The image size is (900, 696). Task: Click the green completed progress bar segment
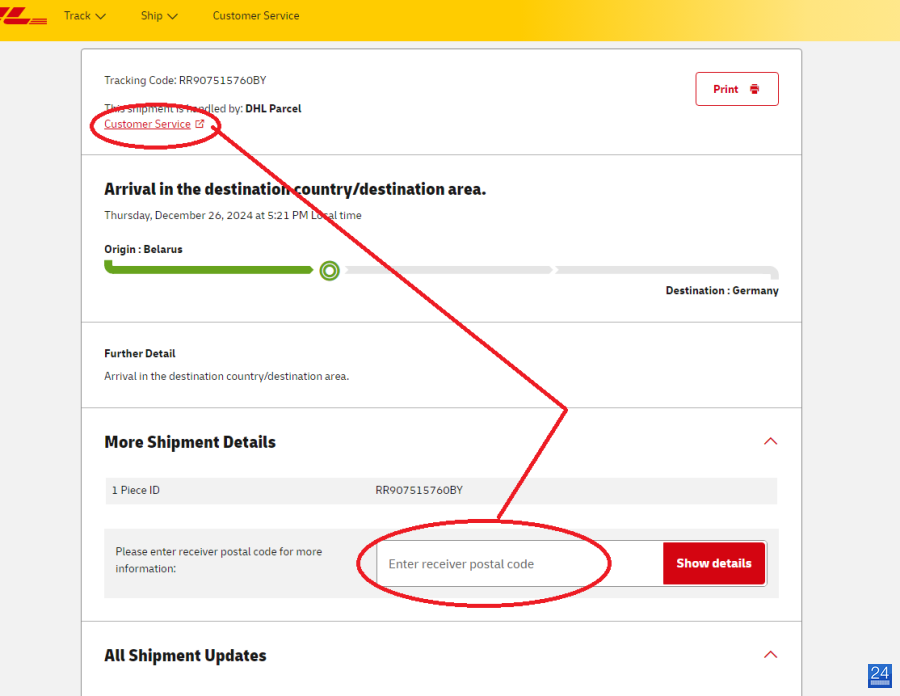208,268
